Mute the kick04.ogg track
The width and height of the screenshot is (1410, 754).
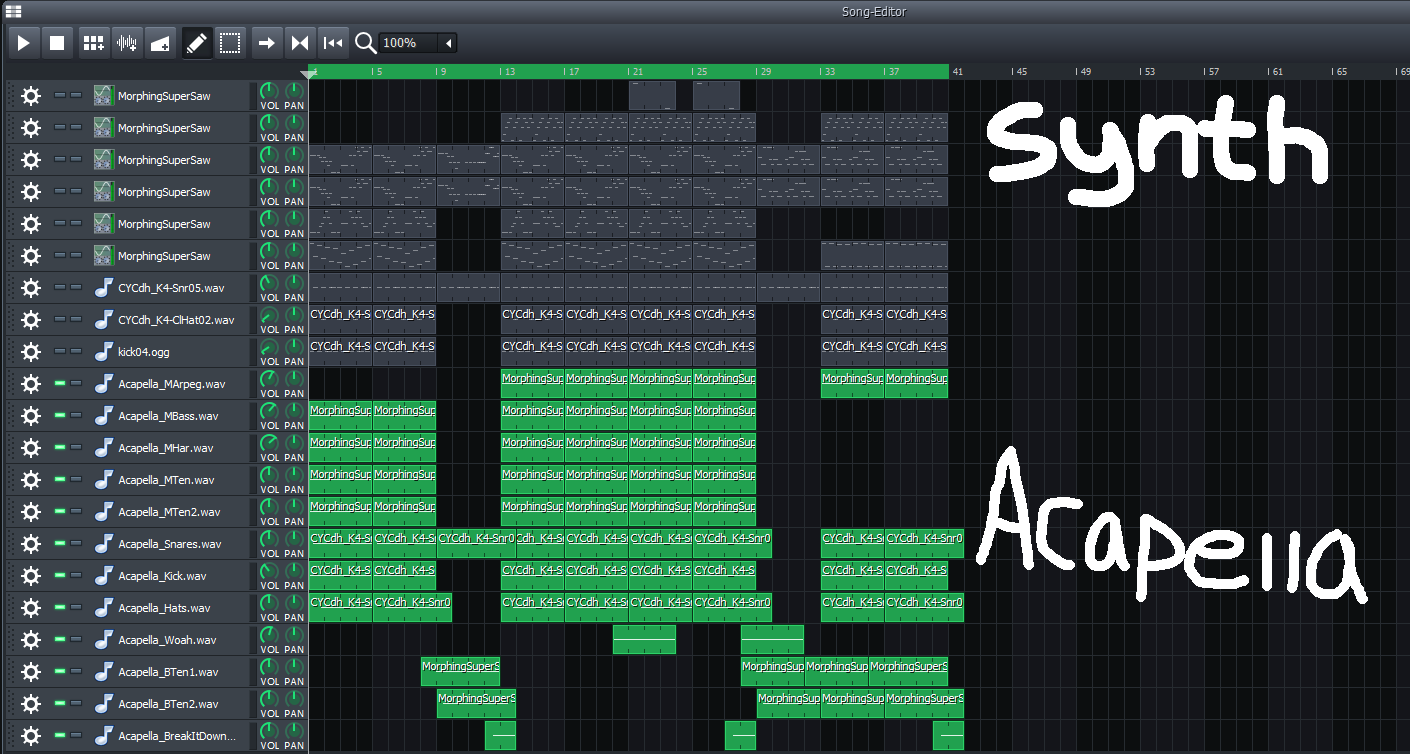59,351
